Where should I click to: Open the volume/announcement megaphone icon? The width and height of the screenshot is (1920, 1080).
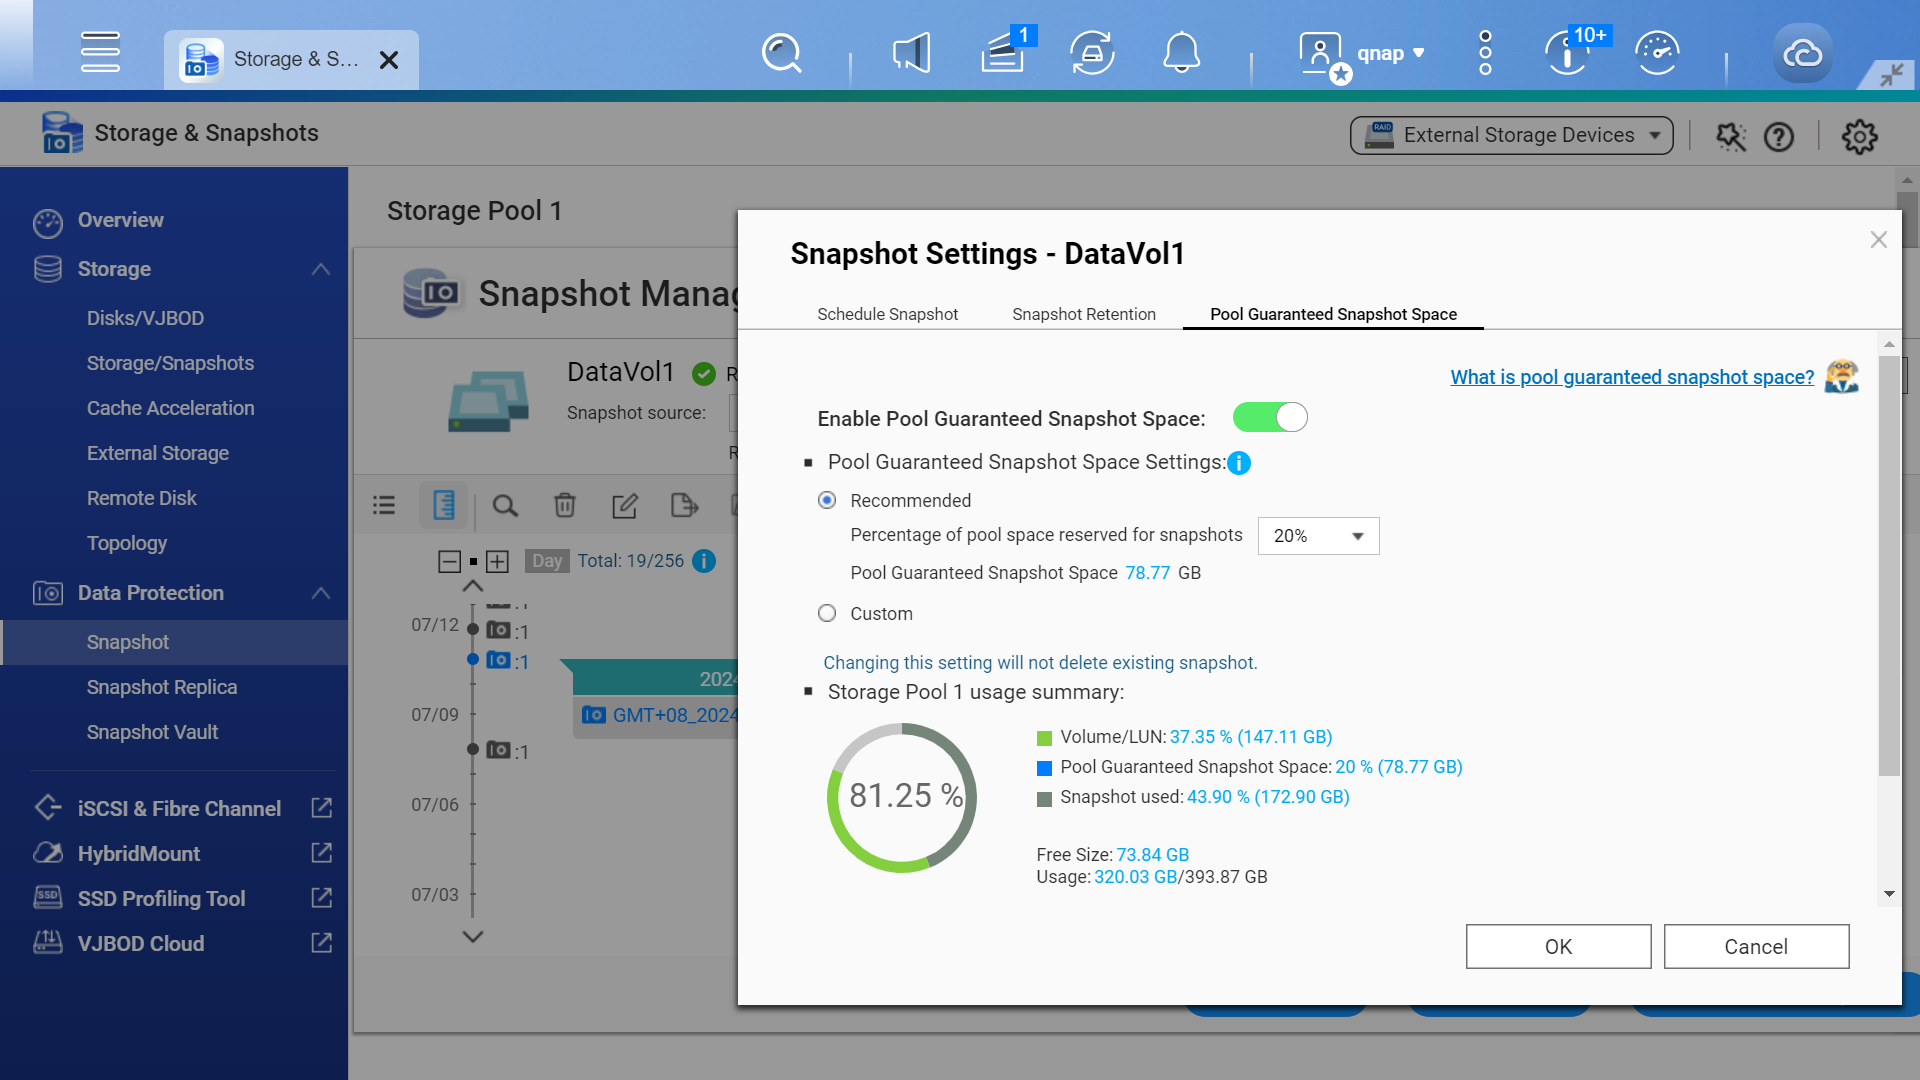pos(911,53)
